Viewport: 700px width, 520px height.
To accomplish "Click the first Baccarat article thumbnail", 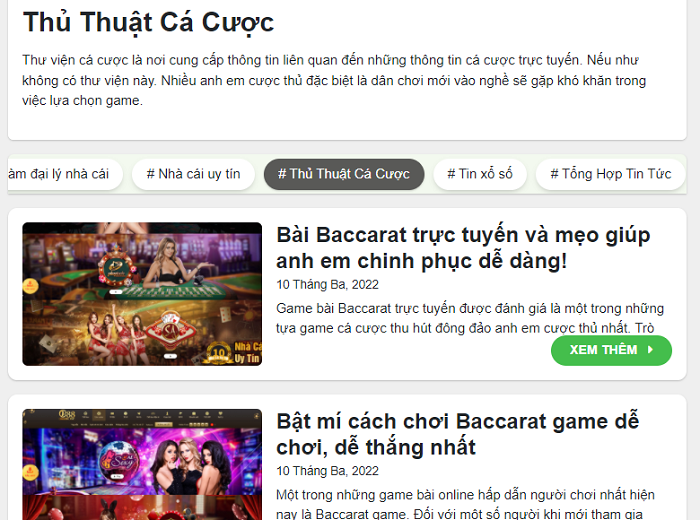I will [x=142, y=294].
